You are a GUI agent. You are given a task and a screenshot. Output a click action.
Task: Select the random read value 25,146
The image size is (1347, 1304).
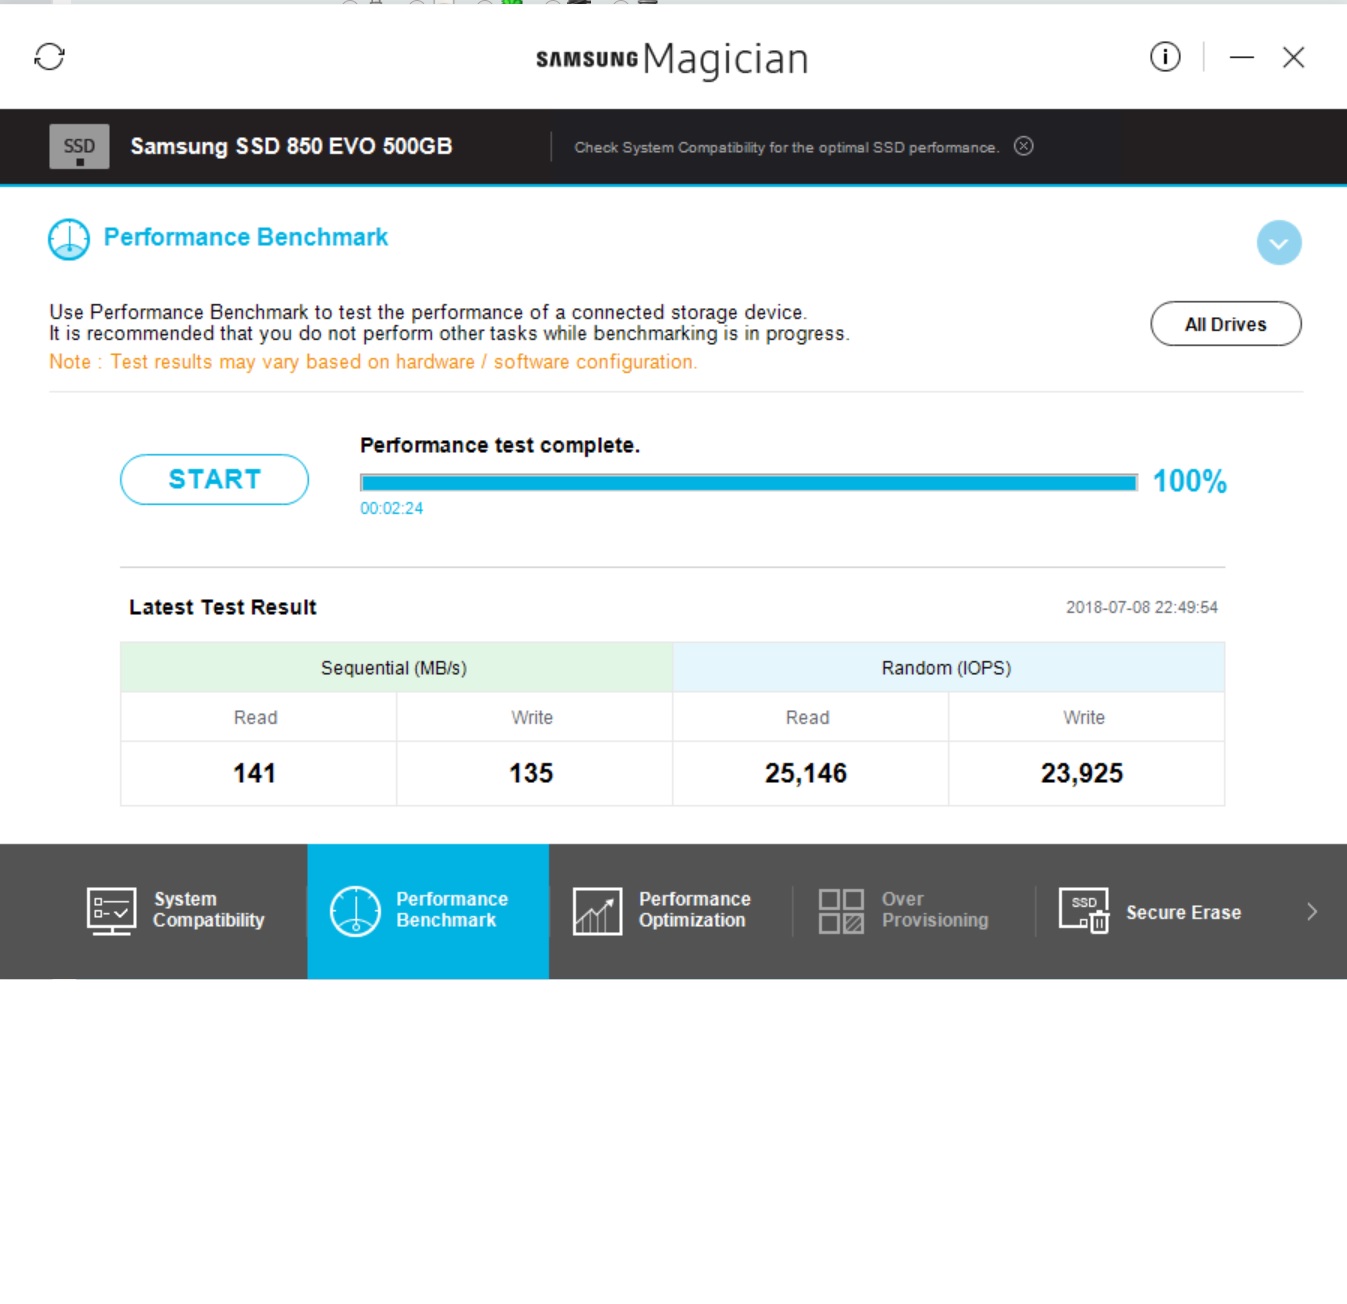[806, 774]
